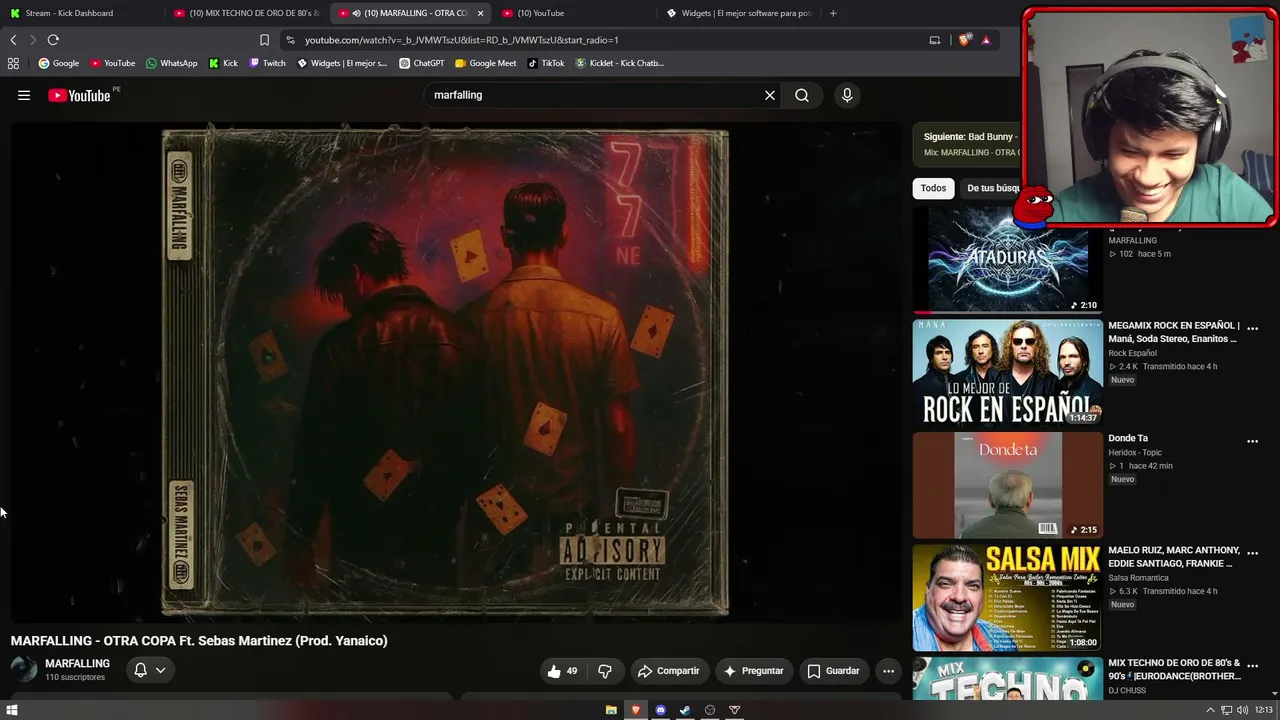Click the browser address bar URL
The image size is (1280, 720).
462,40
